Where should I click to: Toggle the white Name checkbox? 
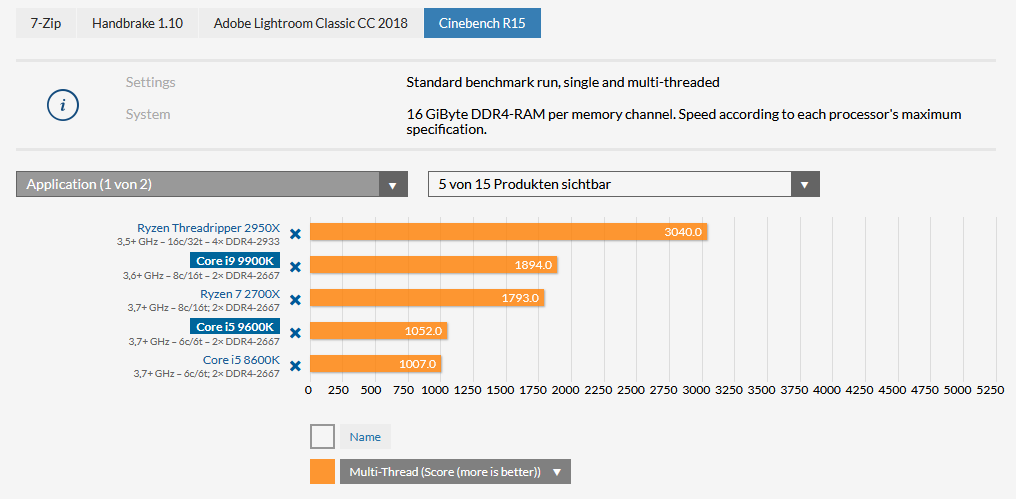coord(322,436)
